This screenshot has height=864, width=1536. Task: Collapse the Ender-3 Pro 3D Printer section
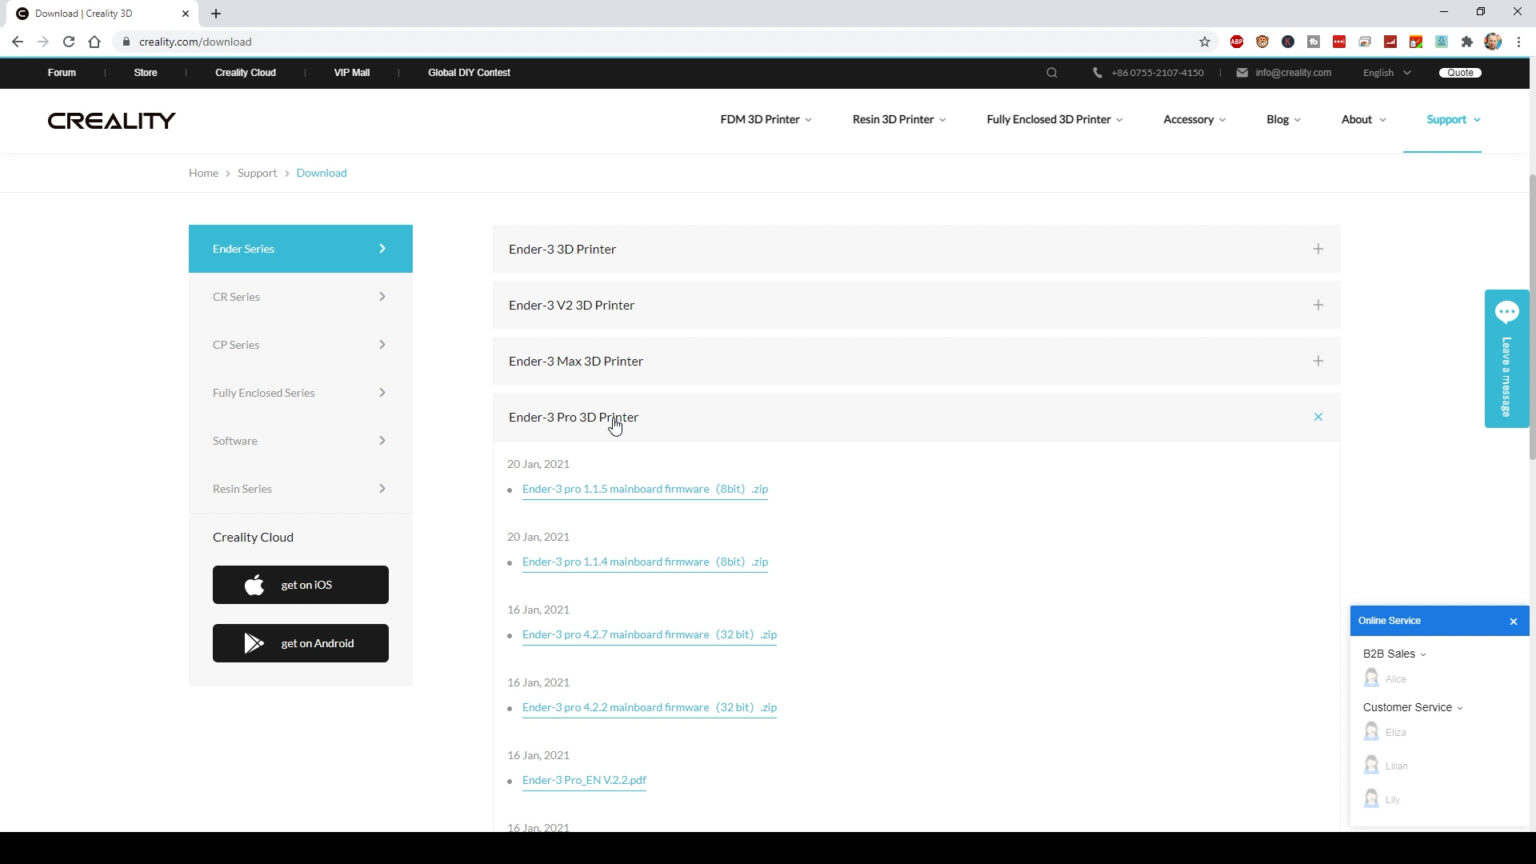point(1317,417)
